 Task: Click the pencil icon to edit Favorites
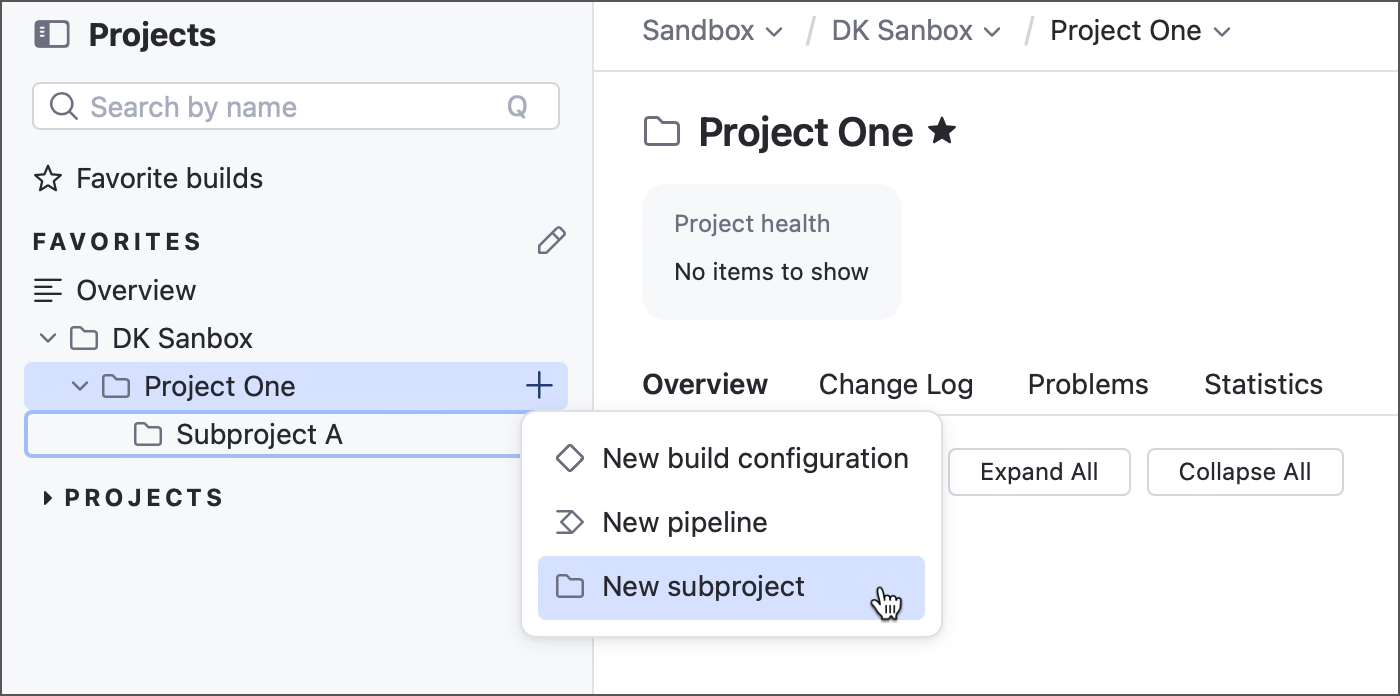(551, 240)
